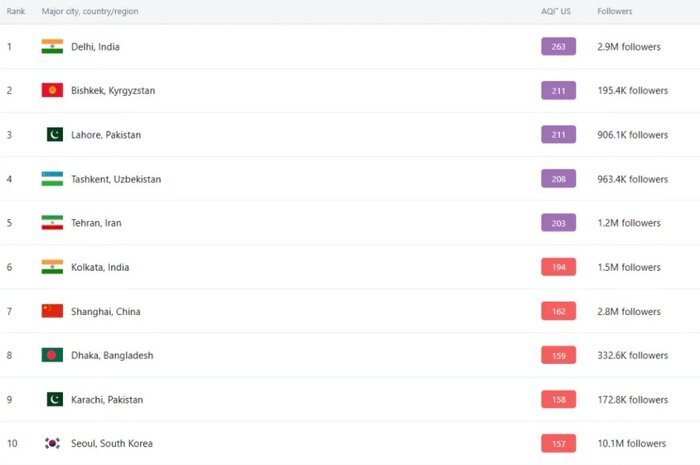Click the India flag beside Delhi
Image resolution: width=700 pixels, height=465 pixels.
coord(52,47)
